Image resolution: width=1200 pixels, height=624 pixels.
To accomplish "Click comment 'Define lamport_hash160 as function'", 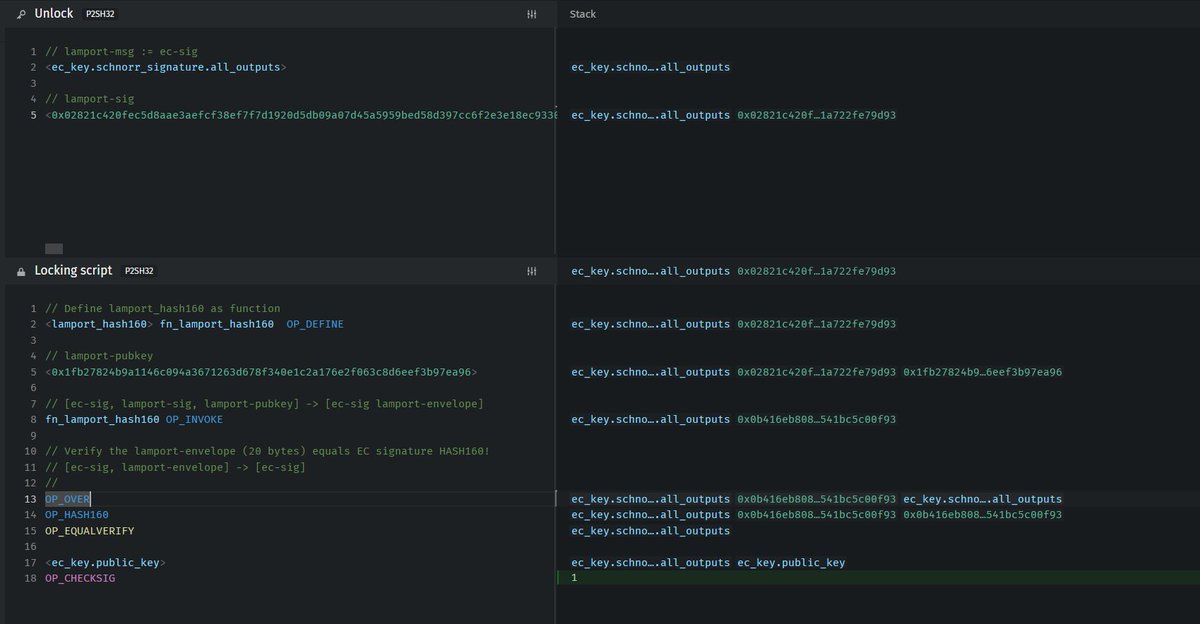I will (x=163, y=308).
